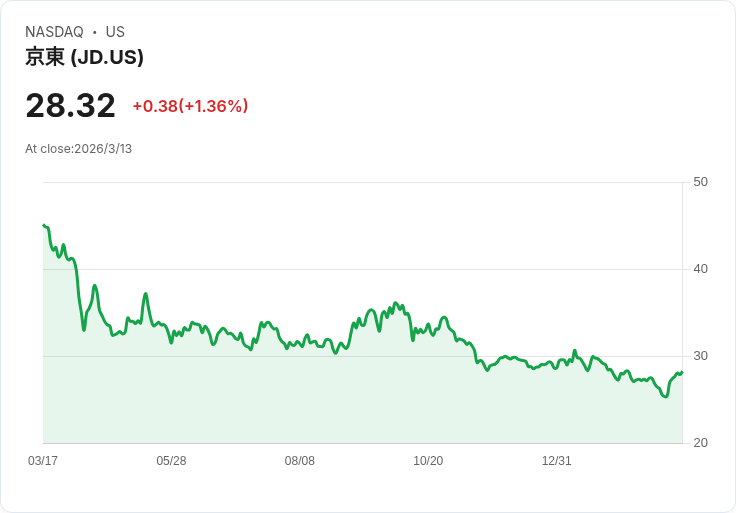Image resolution: width=736 pixels, height=513 pixels.
Task: Click the NASDAQ exchange label
Action: click(x=54, y=32)
